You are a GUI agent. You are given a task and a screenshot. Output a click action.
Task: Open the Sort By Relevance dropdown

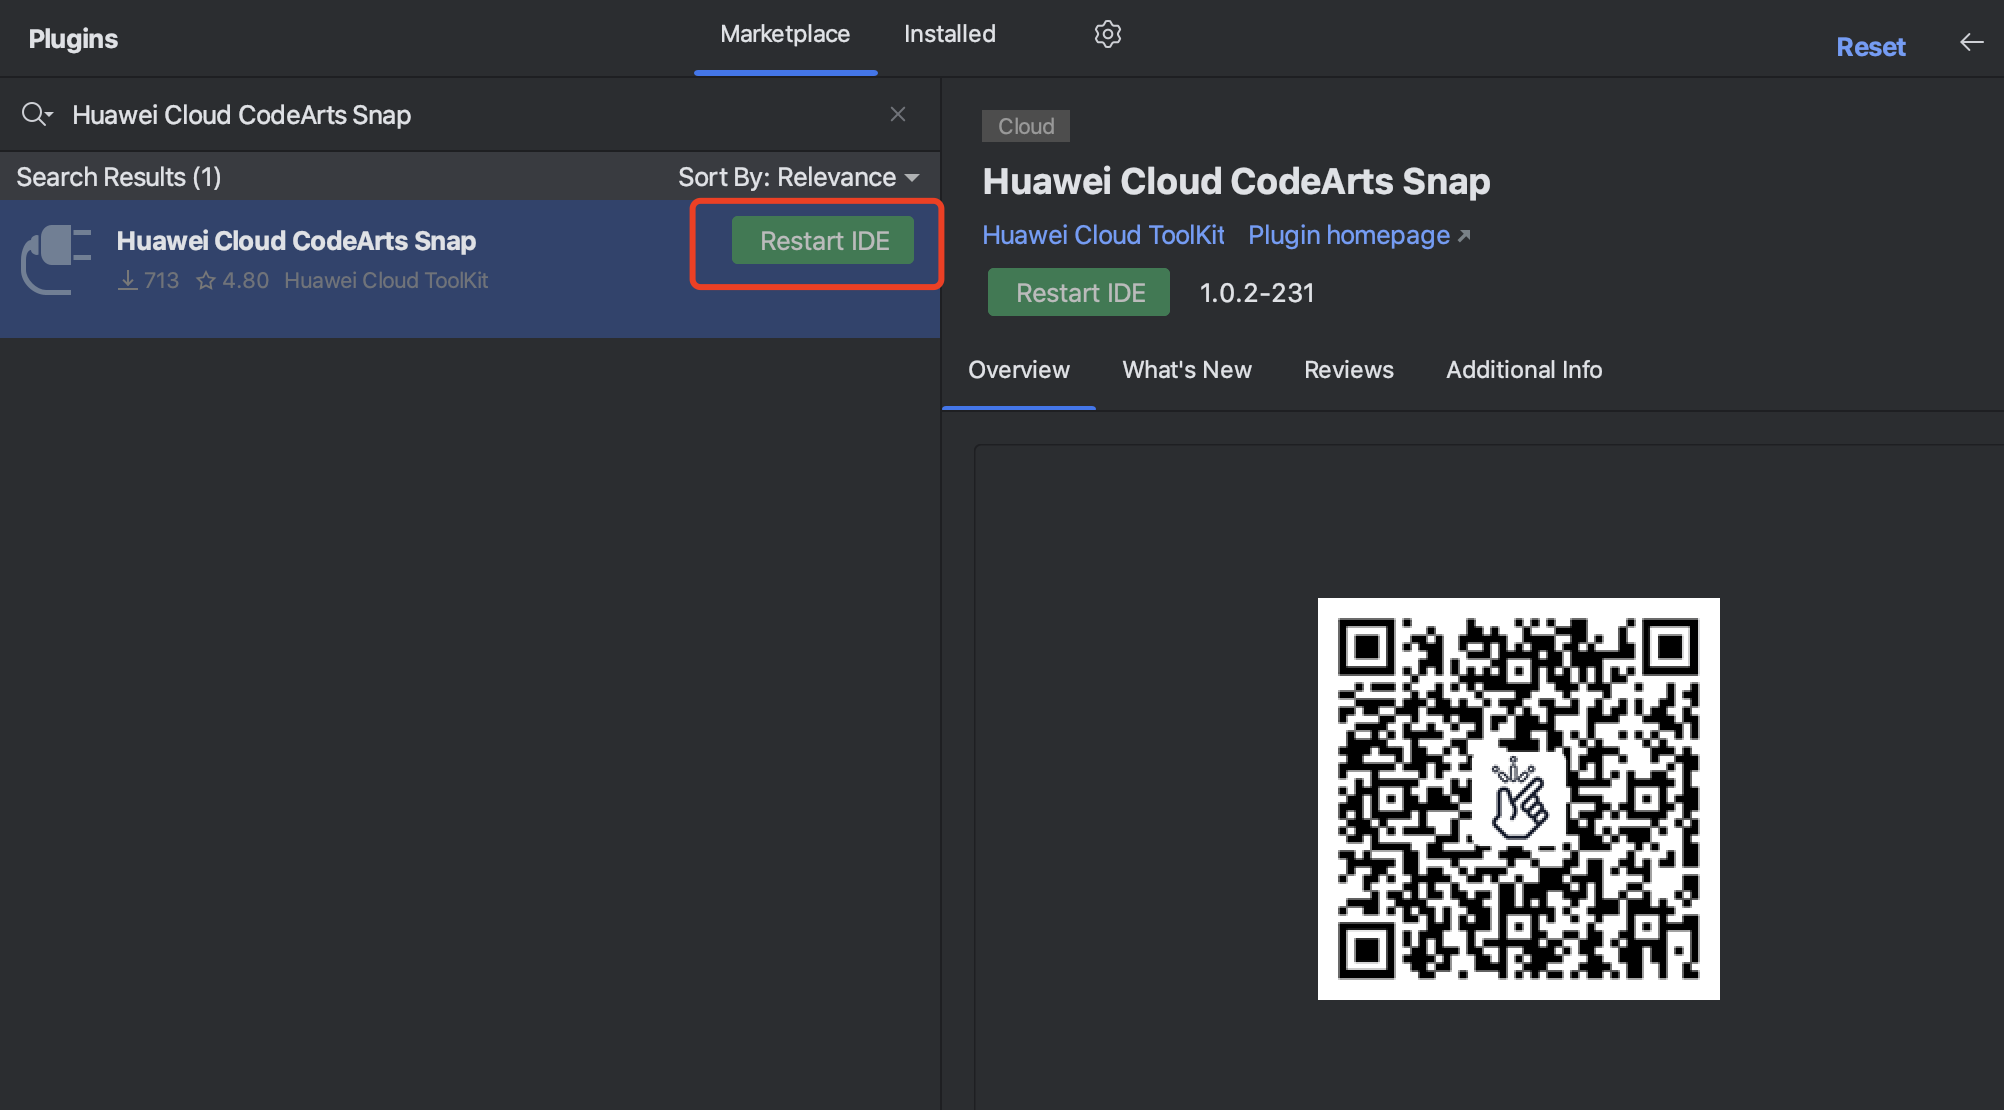click(x=798, y=177)
